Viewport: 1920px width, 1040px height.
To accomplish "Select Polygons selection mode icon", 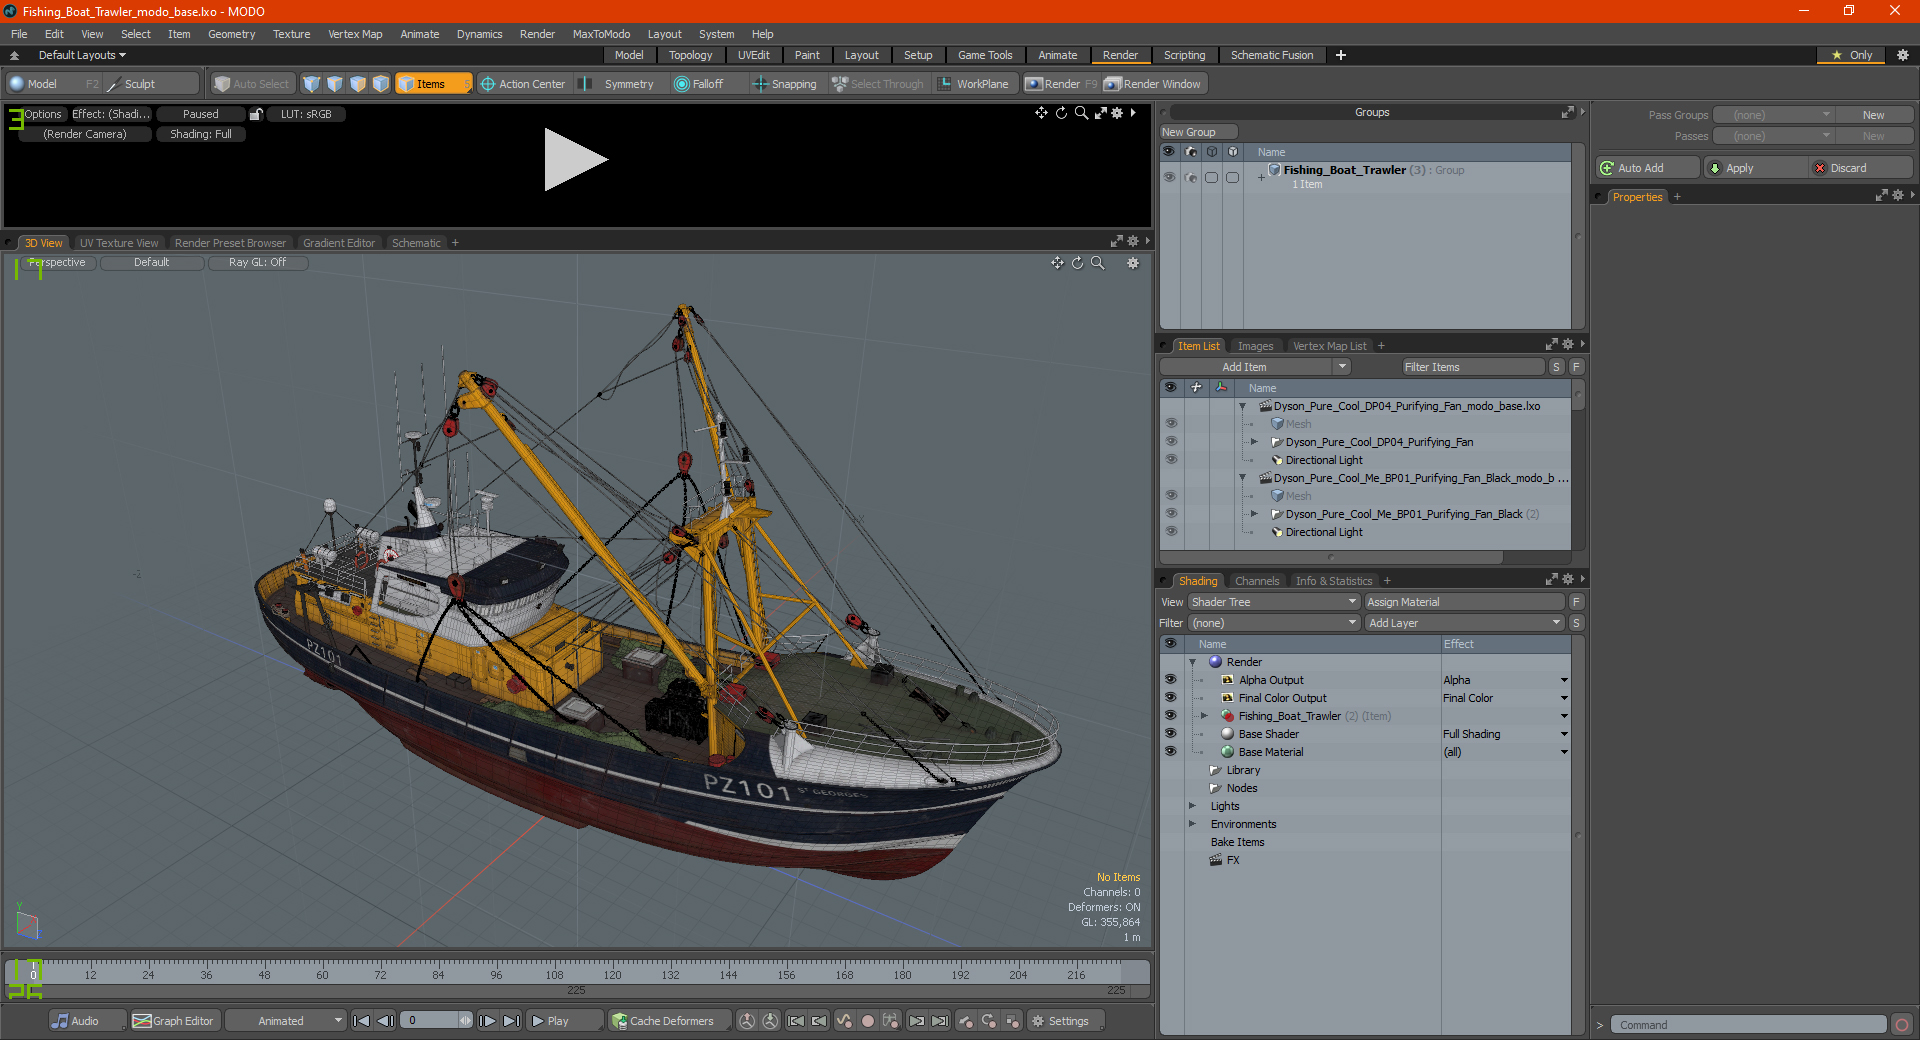I will (x=358, y=84).
